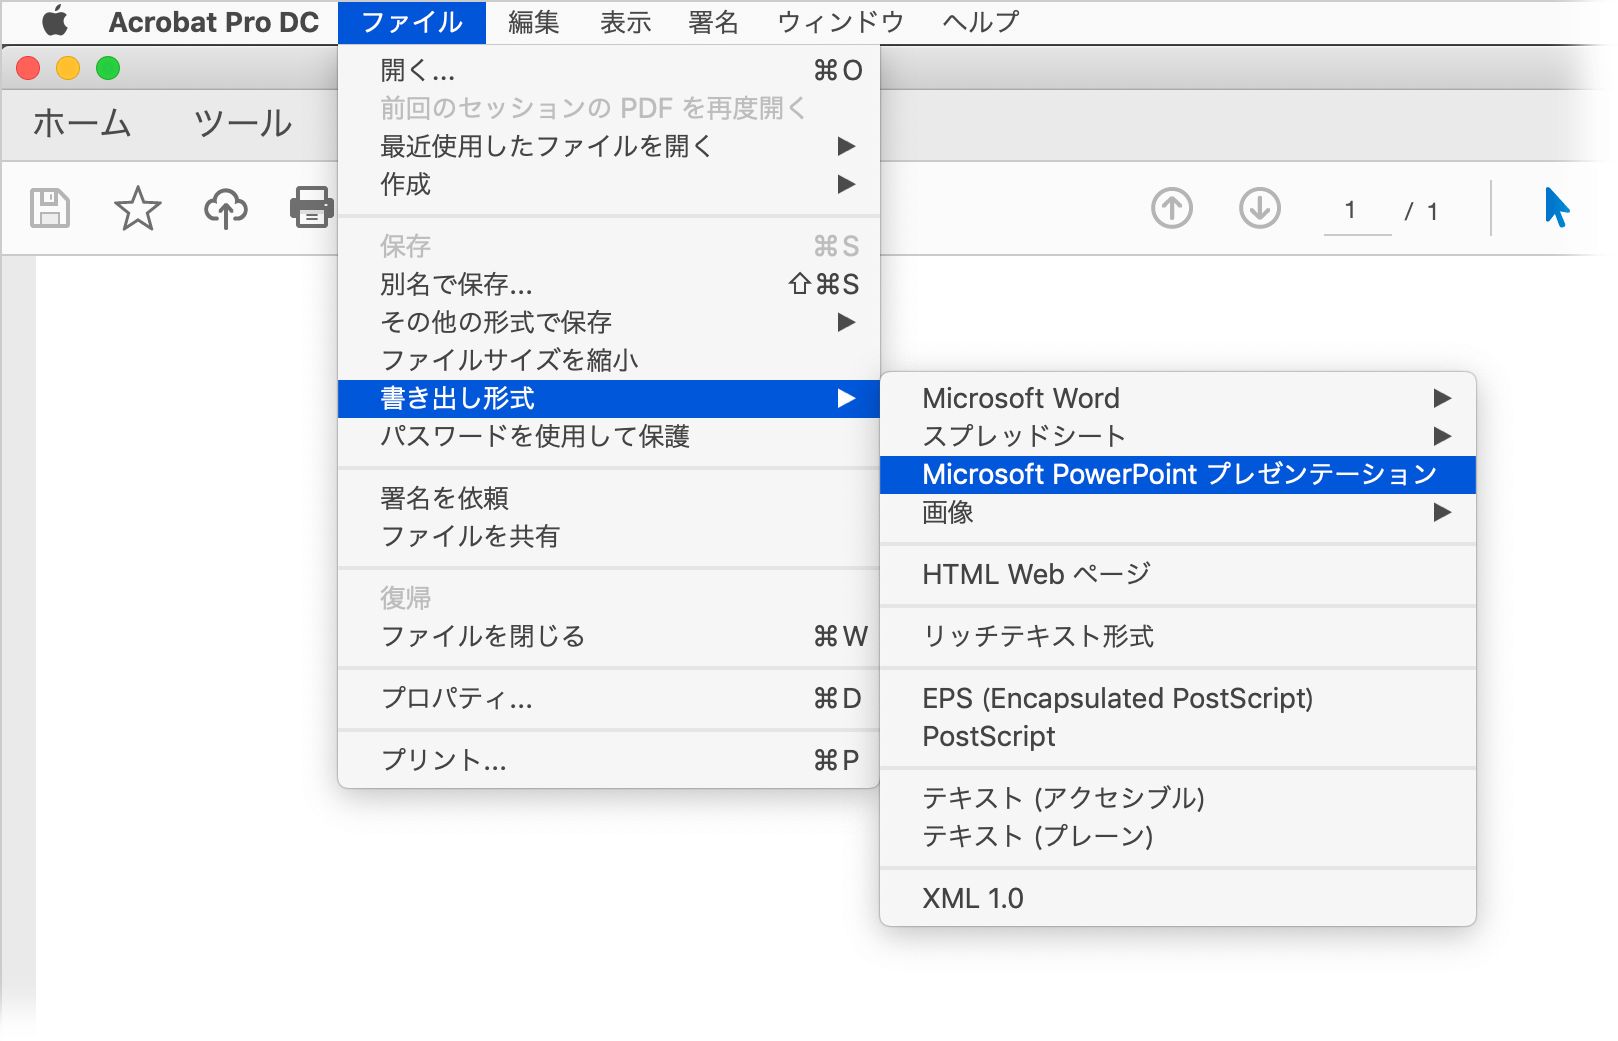Click the yellow minimize window button

click(x=68, y=68)
